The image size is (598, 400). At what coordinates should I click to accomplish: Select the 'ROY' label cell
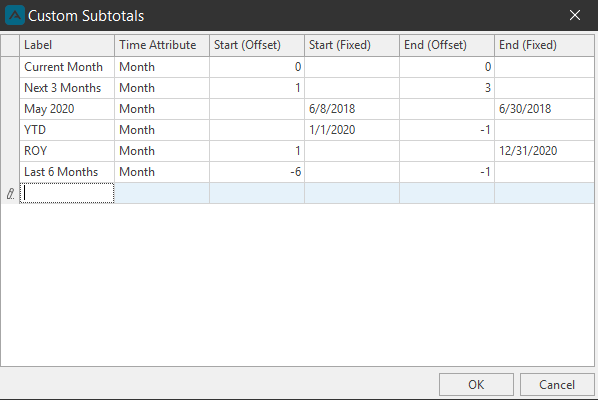[67, 151]
